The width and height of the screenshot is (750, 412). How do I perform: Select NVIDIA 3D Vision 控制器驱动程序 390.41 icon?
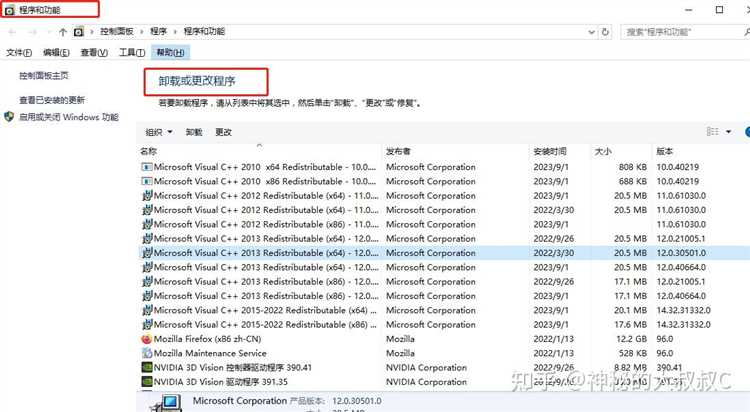[x=147, y=367]
